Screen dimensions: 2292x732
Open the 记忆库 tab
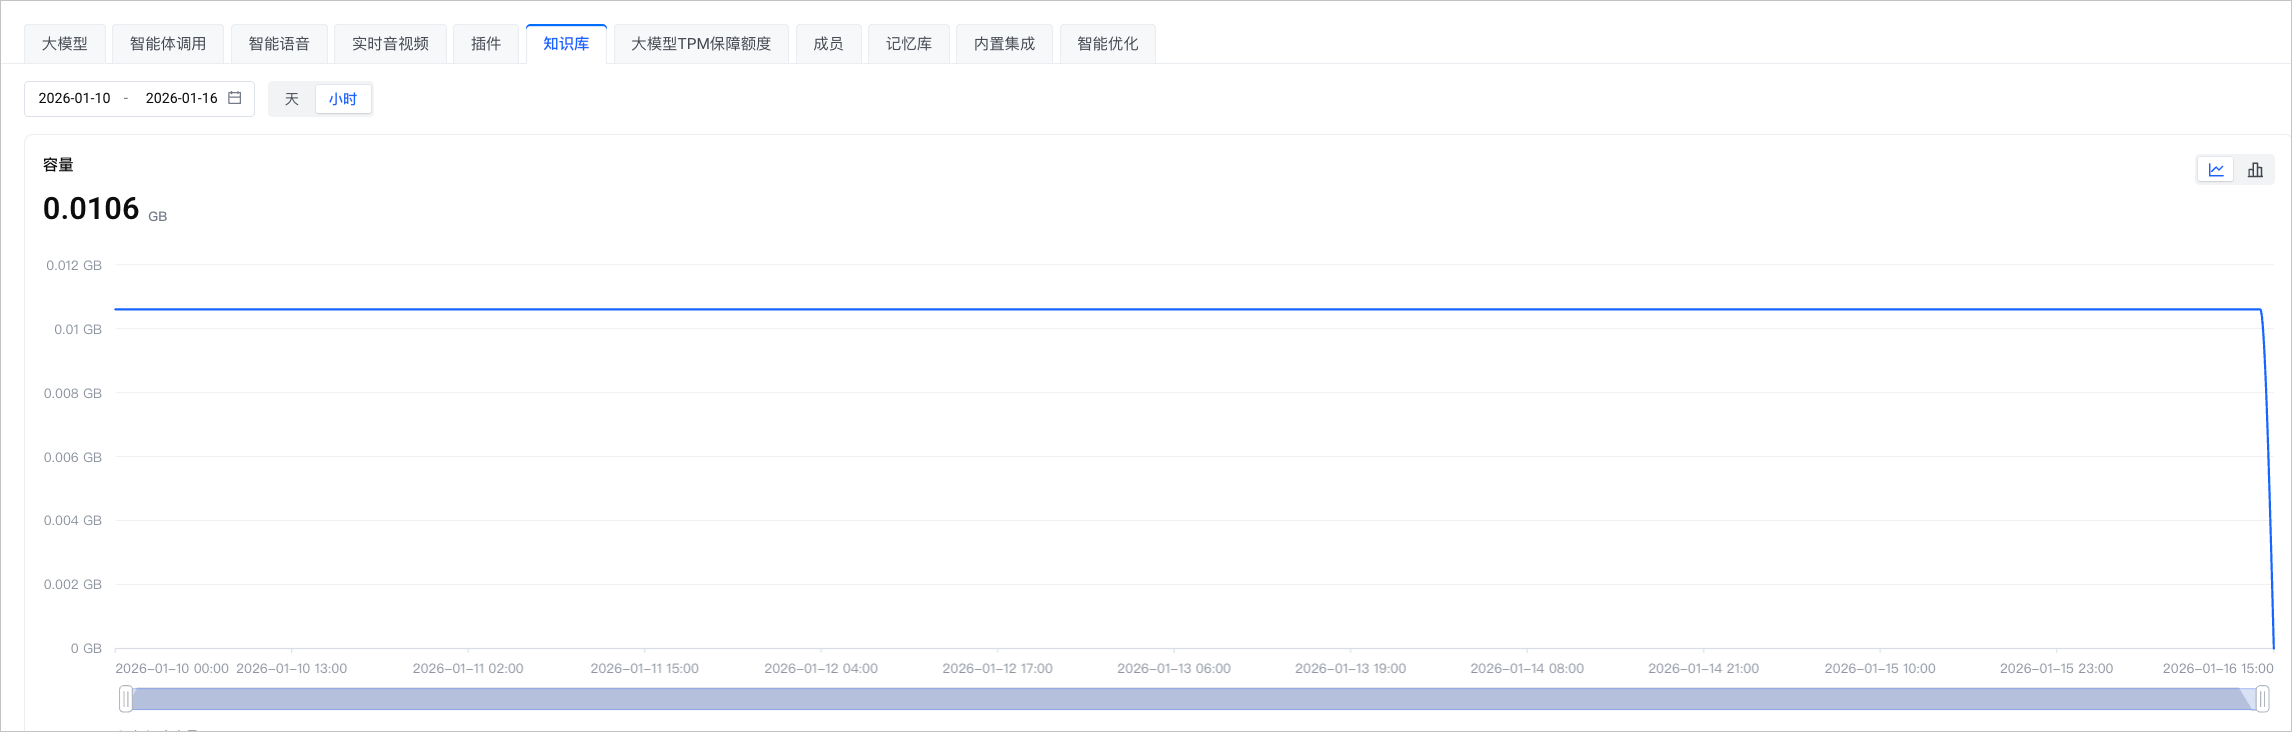click(x=909, y=44)
